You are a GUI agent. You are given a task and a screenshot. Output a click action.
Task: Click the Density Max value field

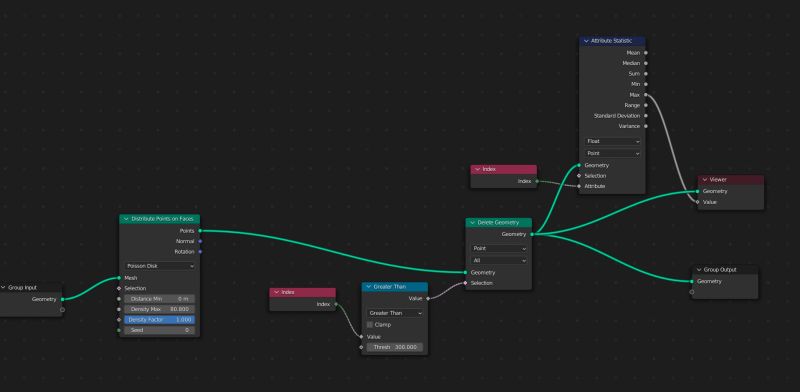pyautogui.click(x=160, y=309)
